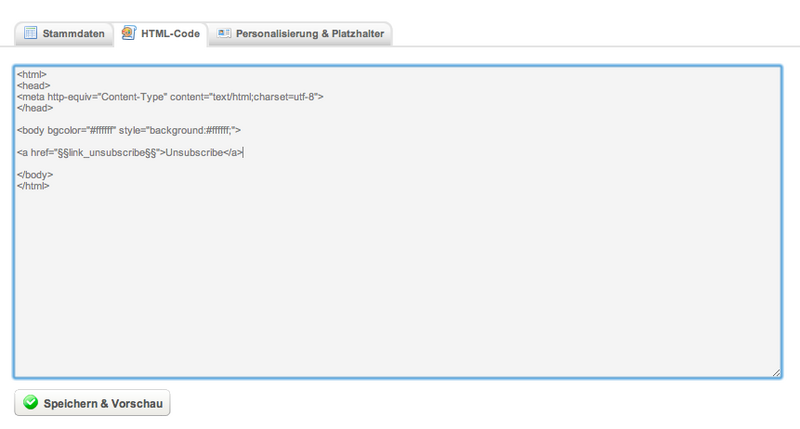
Task: Click the body bgcolor line
Action: click(129, 131)
